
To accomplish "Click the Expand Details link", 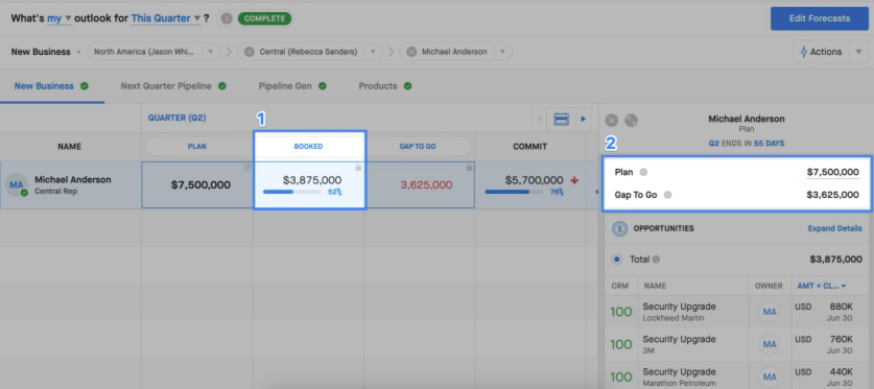I will pyautogui.click(x=834, y=228).
